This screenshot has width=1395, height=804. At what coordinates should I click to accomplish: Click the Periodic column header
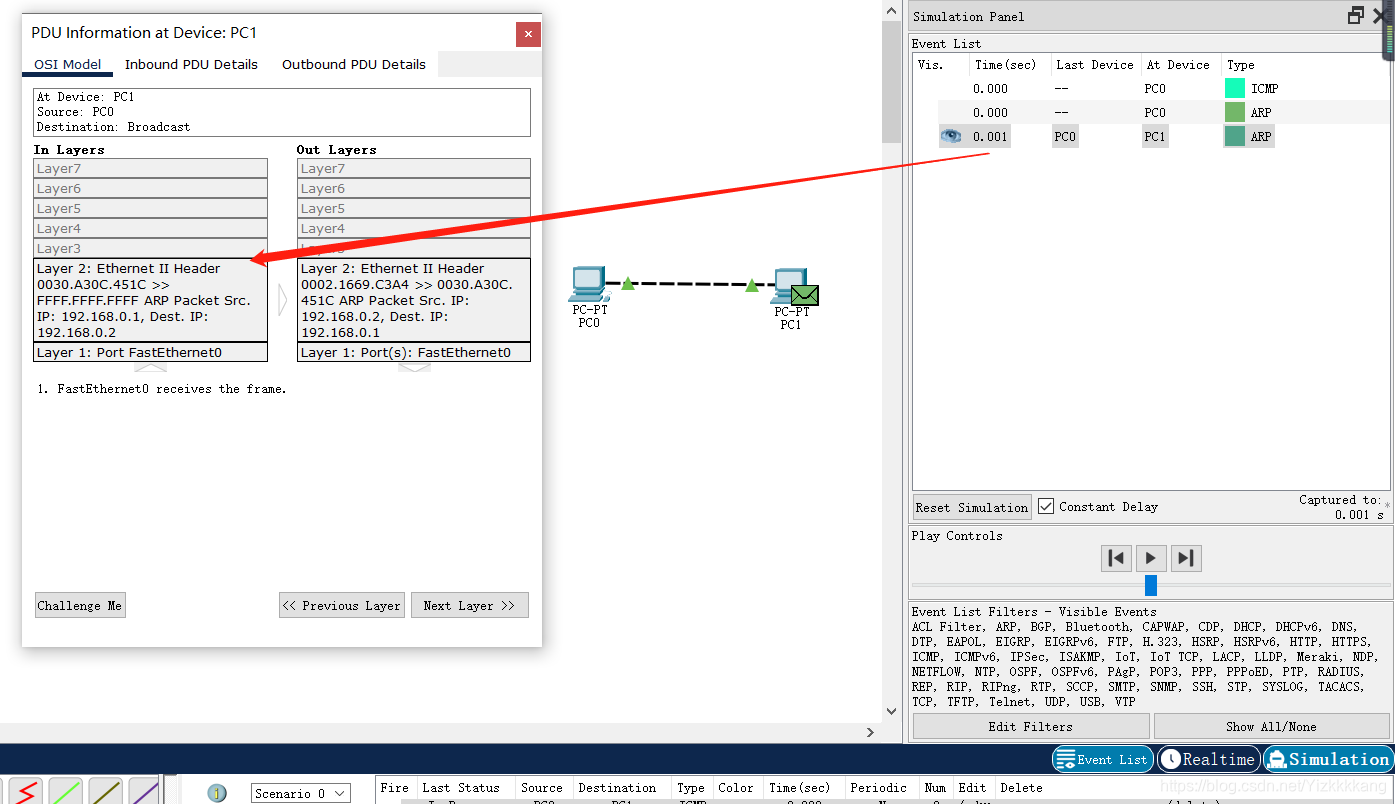(x=879, y=787)
